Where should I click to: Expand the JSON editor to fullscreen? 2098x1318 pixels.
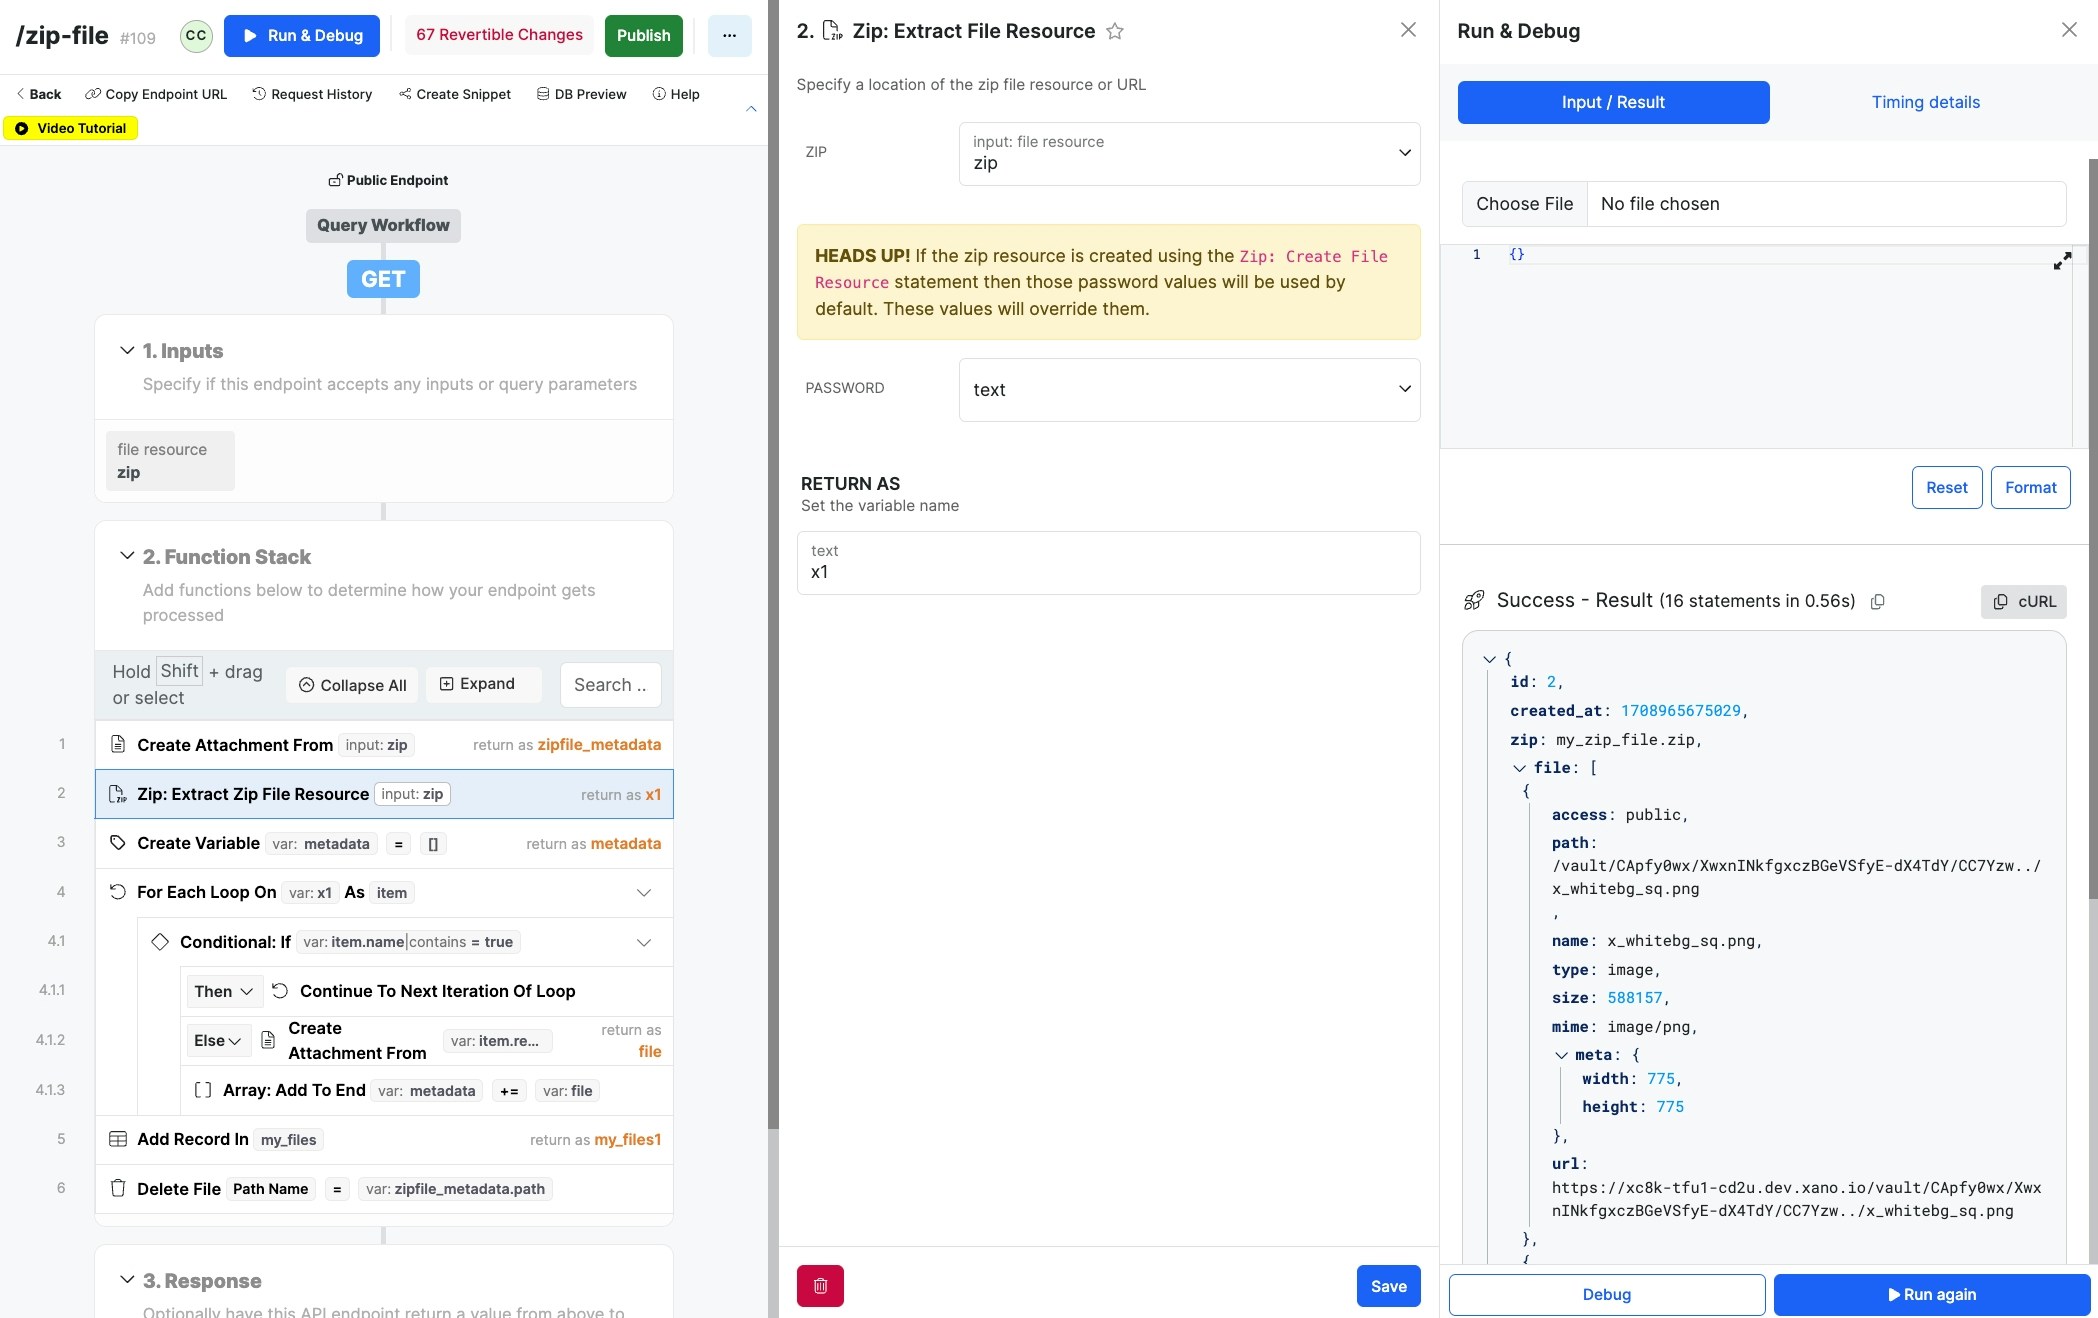click(x=2062, y=261)
